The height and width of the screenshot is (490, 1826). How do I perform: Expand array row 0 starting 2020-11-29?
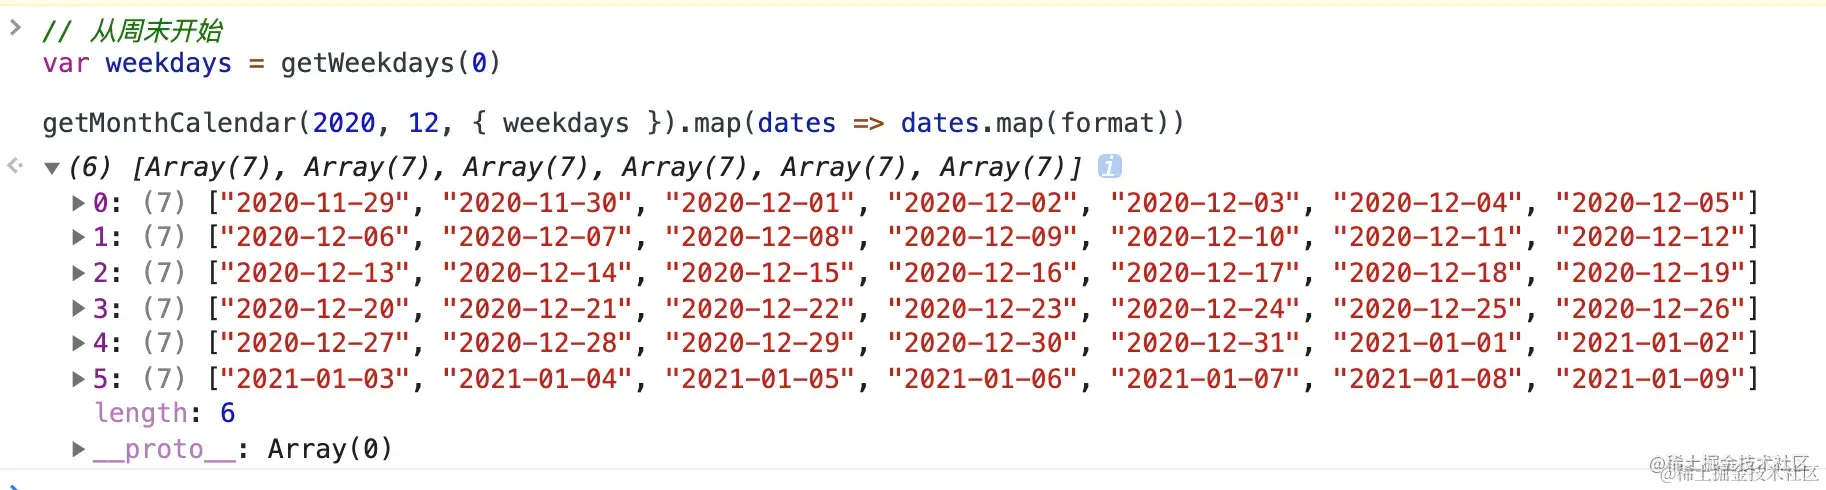[78, 203]
